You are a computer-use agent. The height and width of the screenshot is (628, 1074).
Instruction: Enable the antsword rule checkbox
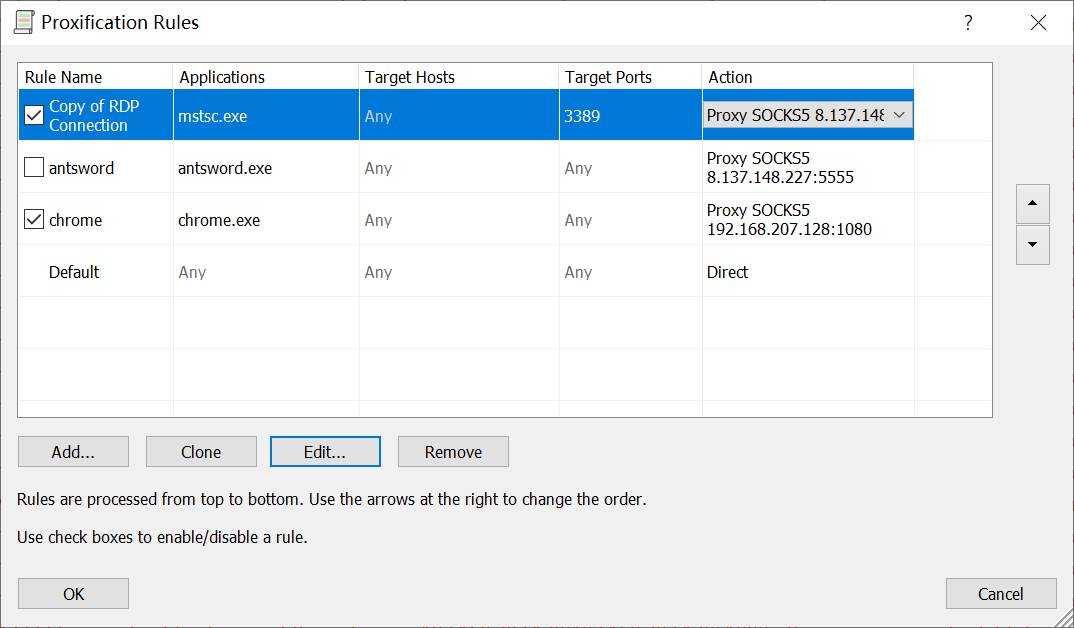[34, 168]
